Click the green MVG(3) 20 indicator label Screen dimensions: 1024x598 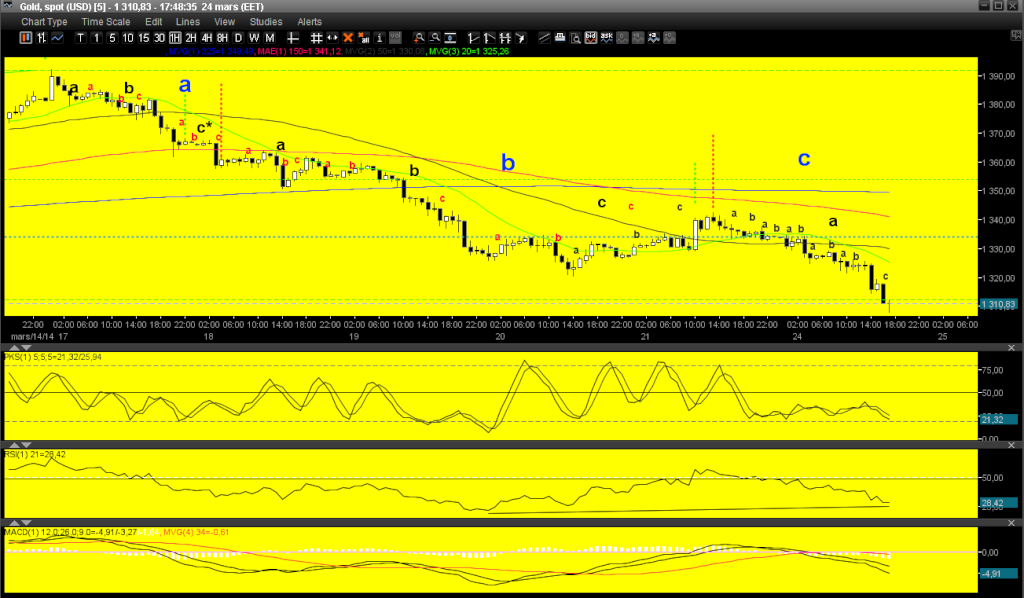[x=468, y=51]
